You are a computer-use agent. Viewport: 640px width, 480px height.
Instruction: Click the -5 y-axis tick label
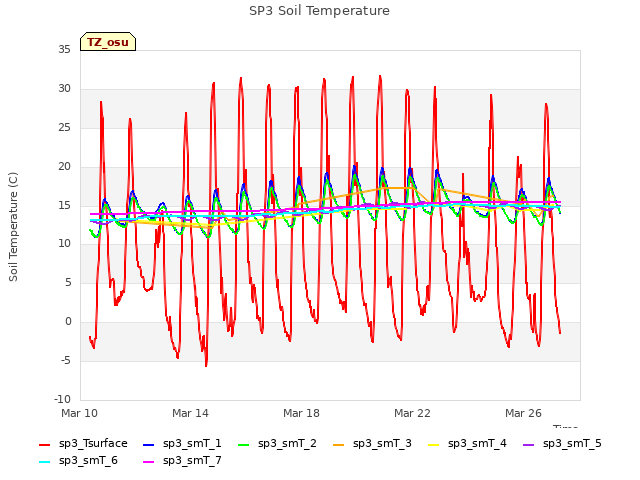(66, 361)
